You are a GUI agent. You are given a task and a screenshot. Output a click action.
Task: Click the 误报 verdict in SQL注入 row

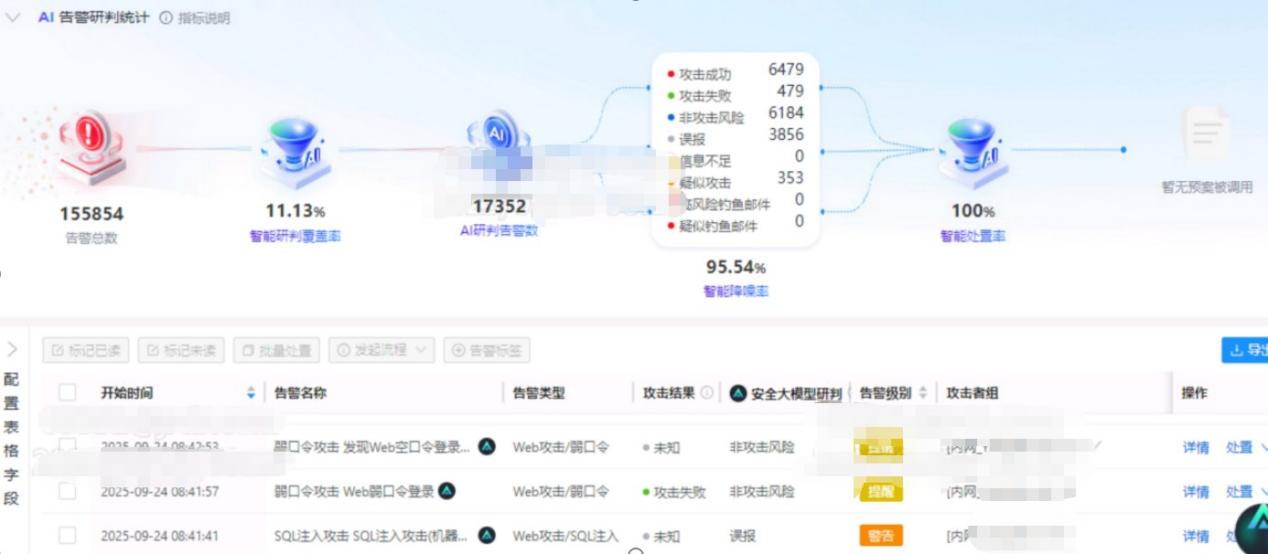pyautogui.click(x=742, y=536)
